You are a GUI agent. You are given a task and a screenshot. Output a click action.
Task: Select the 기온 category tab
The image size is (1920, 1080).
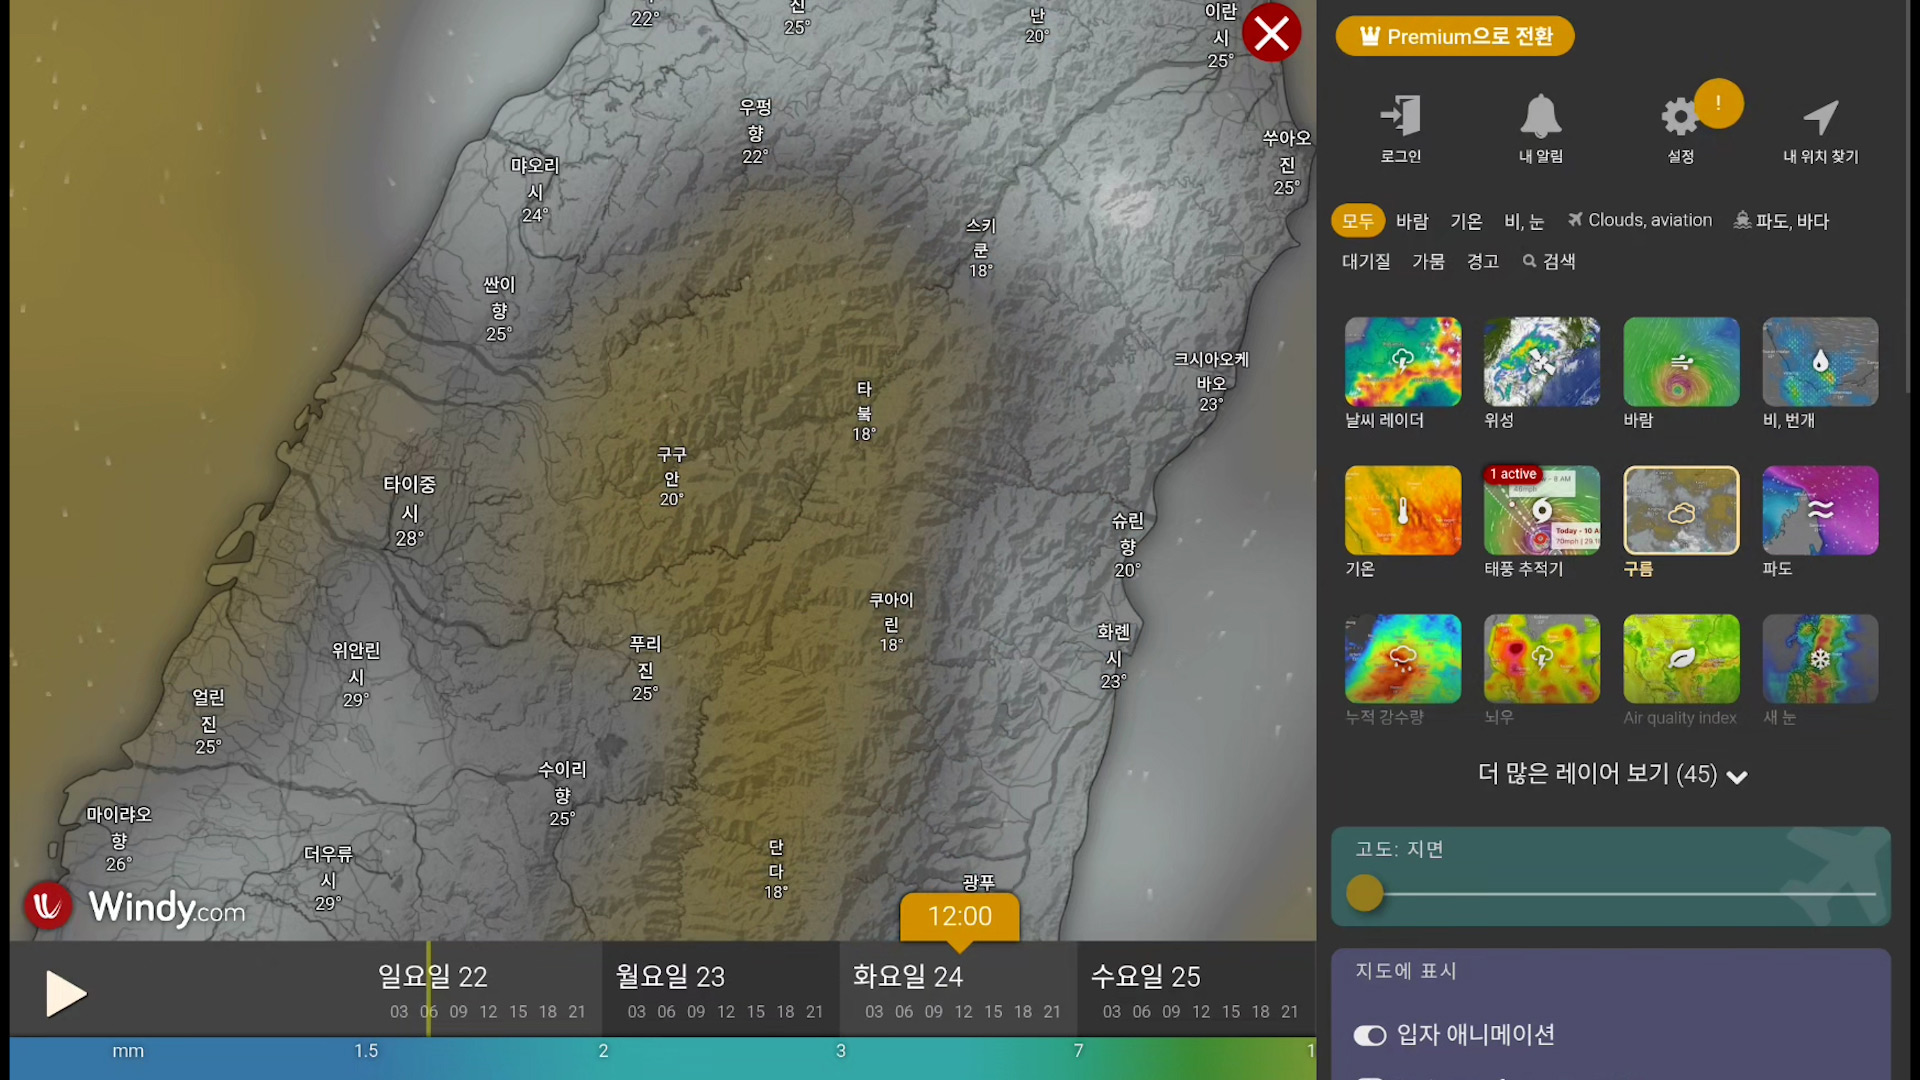[1466, 221]
